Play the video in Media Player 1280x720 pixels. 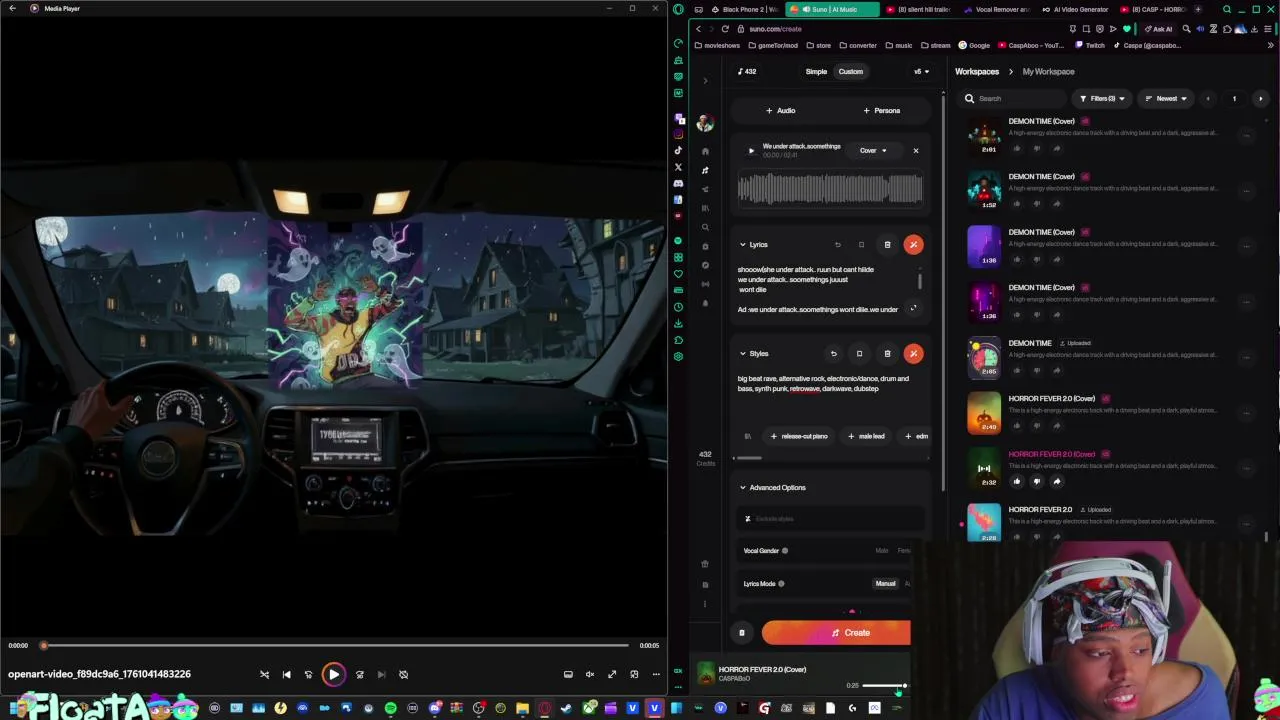334,674
